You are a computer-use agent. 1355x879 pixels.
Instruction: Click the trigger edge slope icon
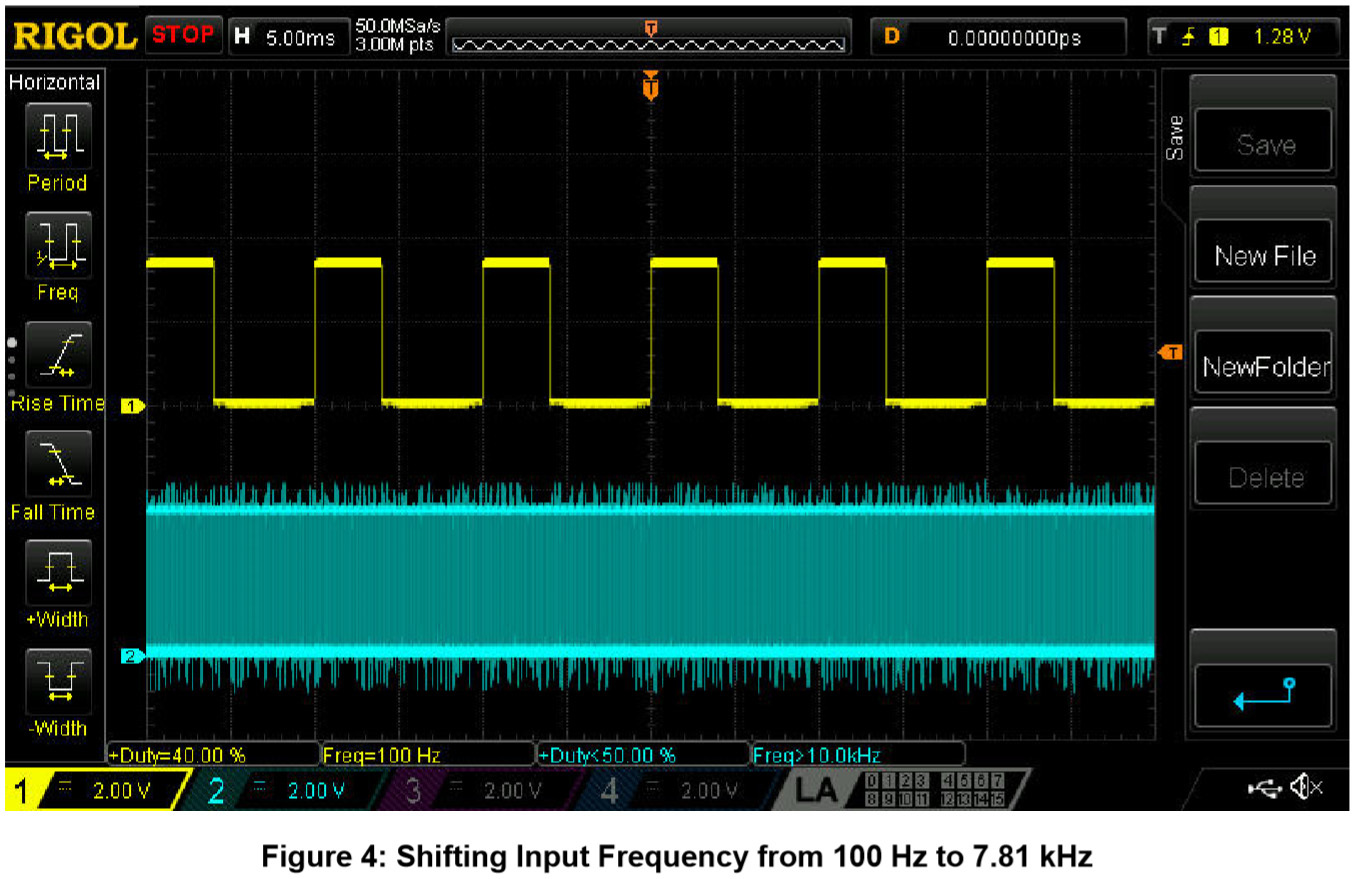click(1189, 37)
